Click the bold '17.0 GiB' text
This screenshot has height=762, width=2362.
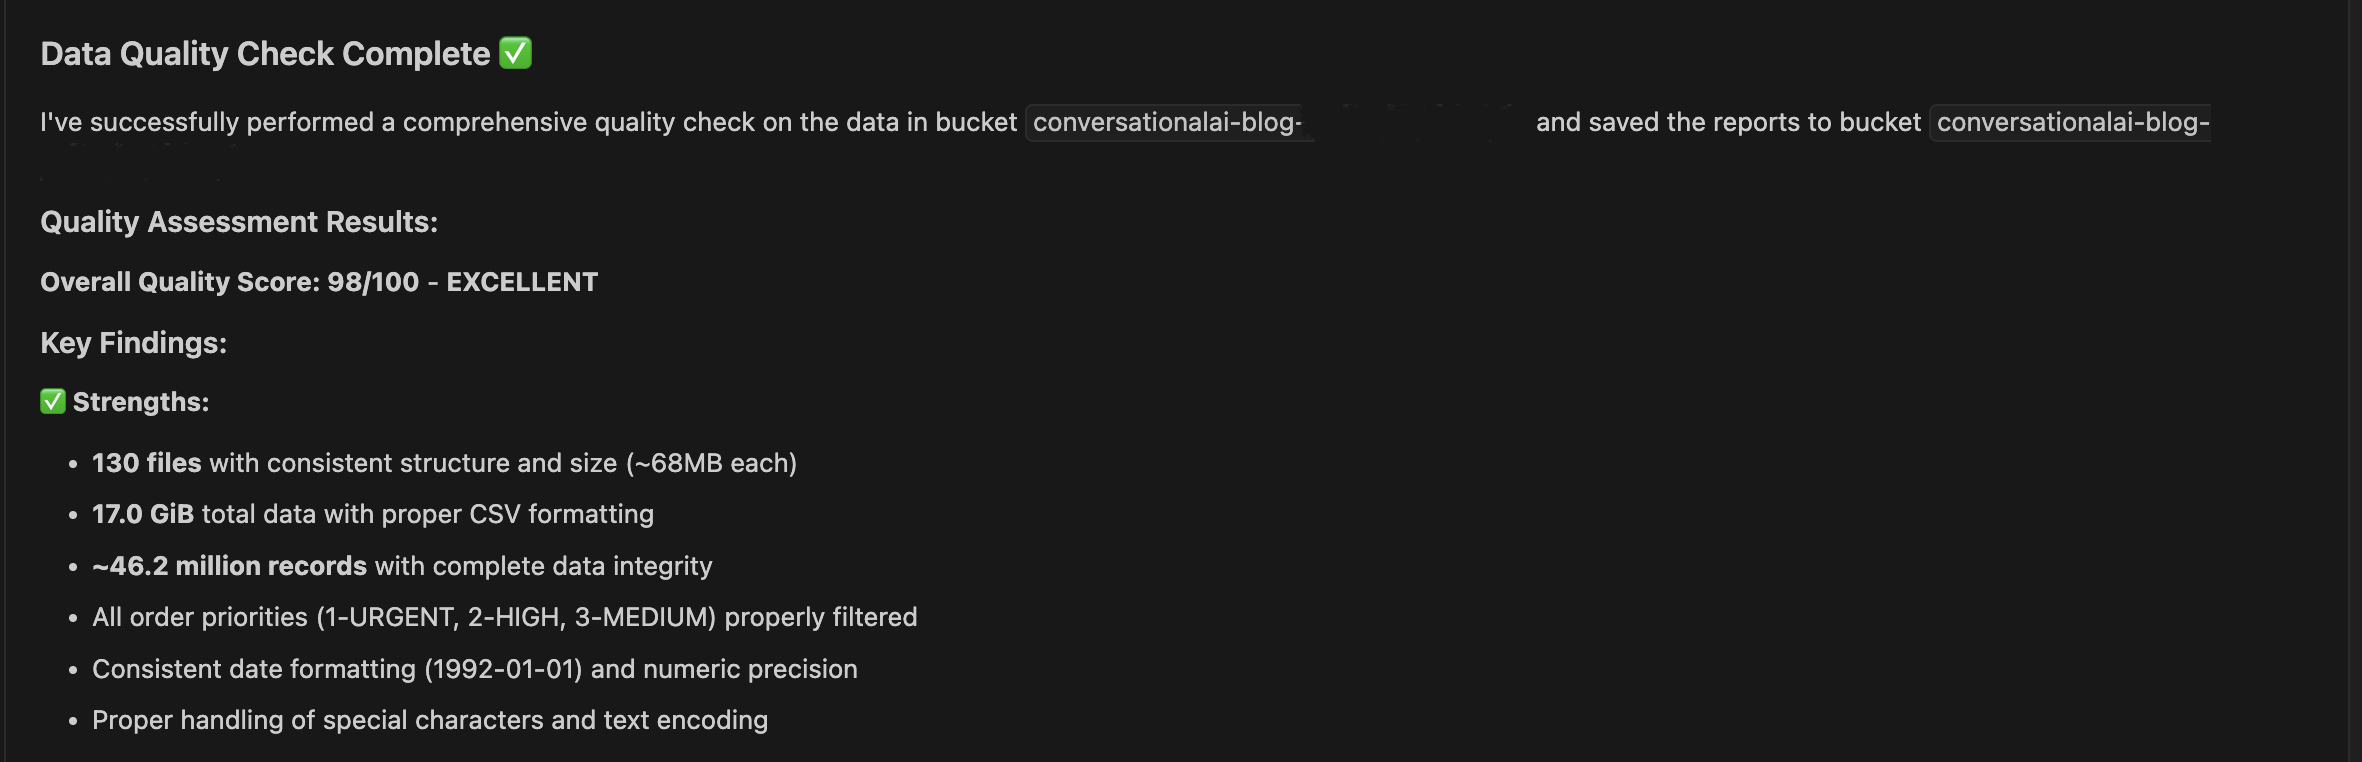pos(143,514)
